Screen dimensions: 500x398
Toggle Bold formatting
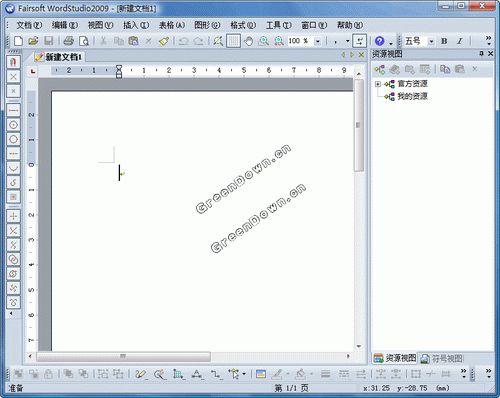click(x=444, y=41)
